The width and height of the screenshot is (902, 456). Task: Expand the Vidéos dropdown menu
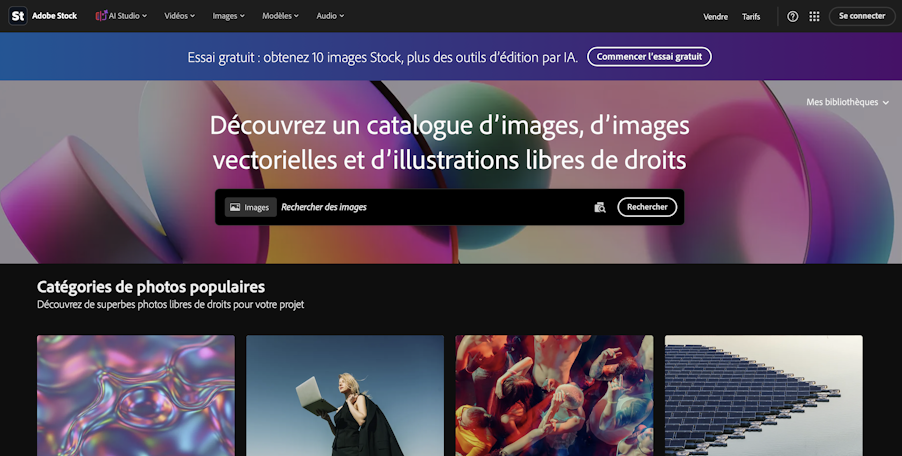(179, 16)
